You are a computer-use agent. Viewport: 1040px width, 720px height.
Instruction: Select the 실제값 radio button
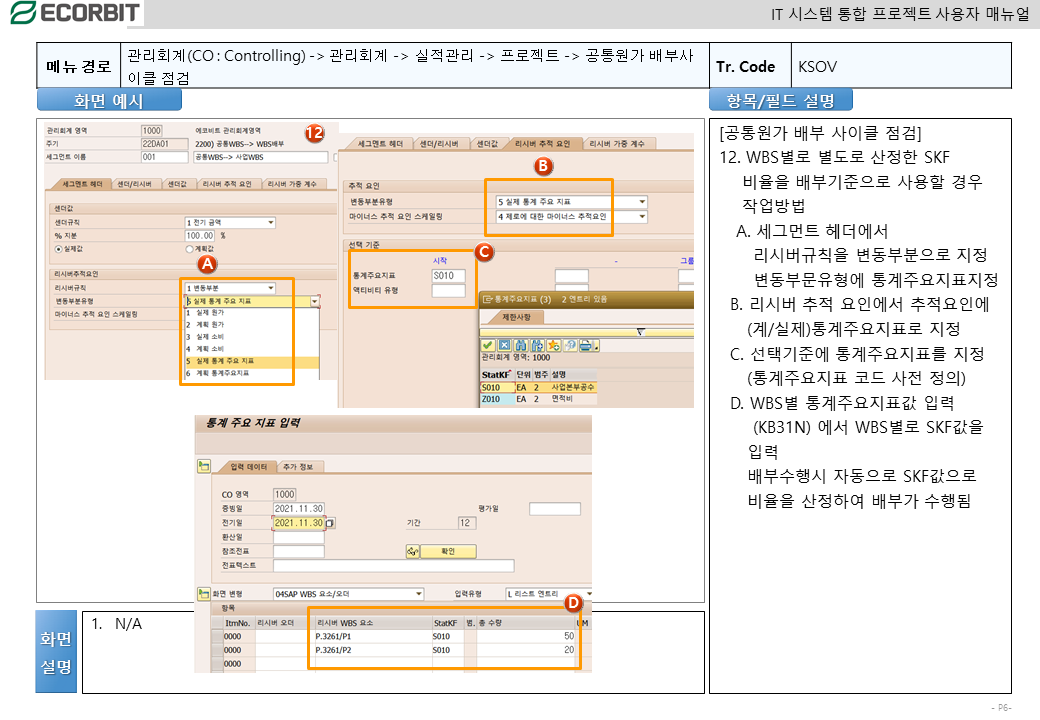(59, 248)
